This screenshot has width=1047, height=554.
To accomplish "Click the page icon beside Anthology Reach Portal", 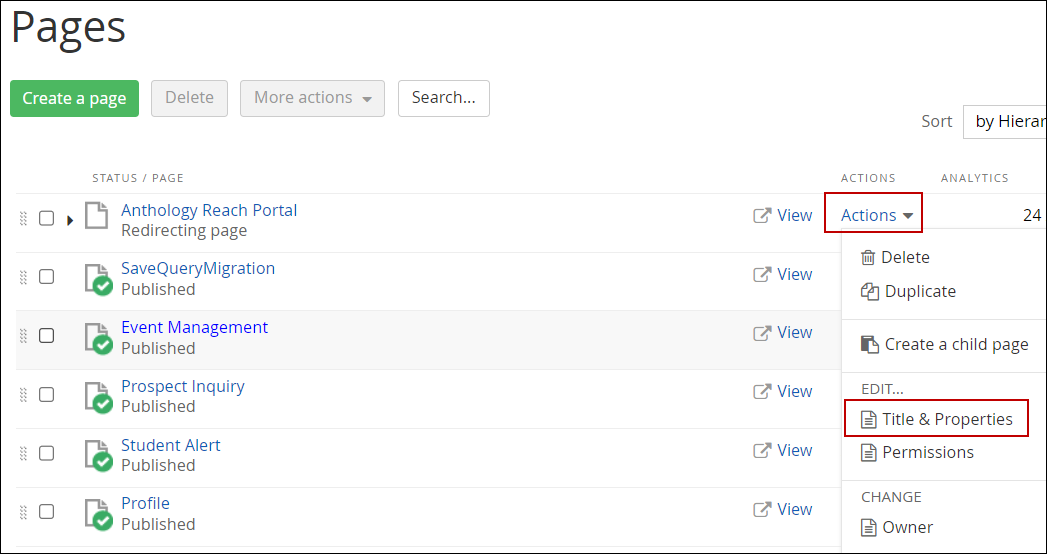I will (96, 216).
